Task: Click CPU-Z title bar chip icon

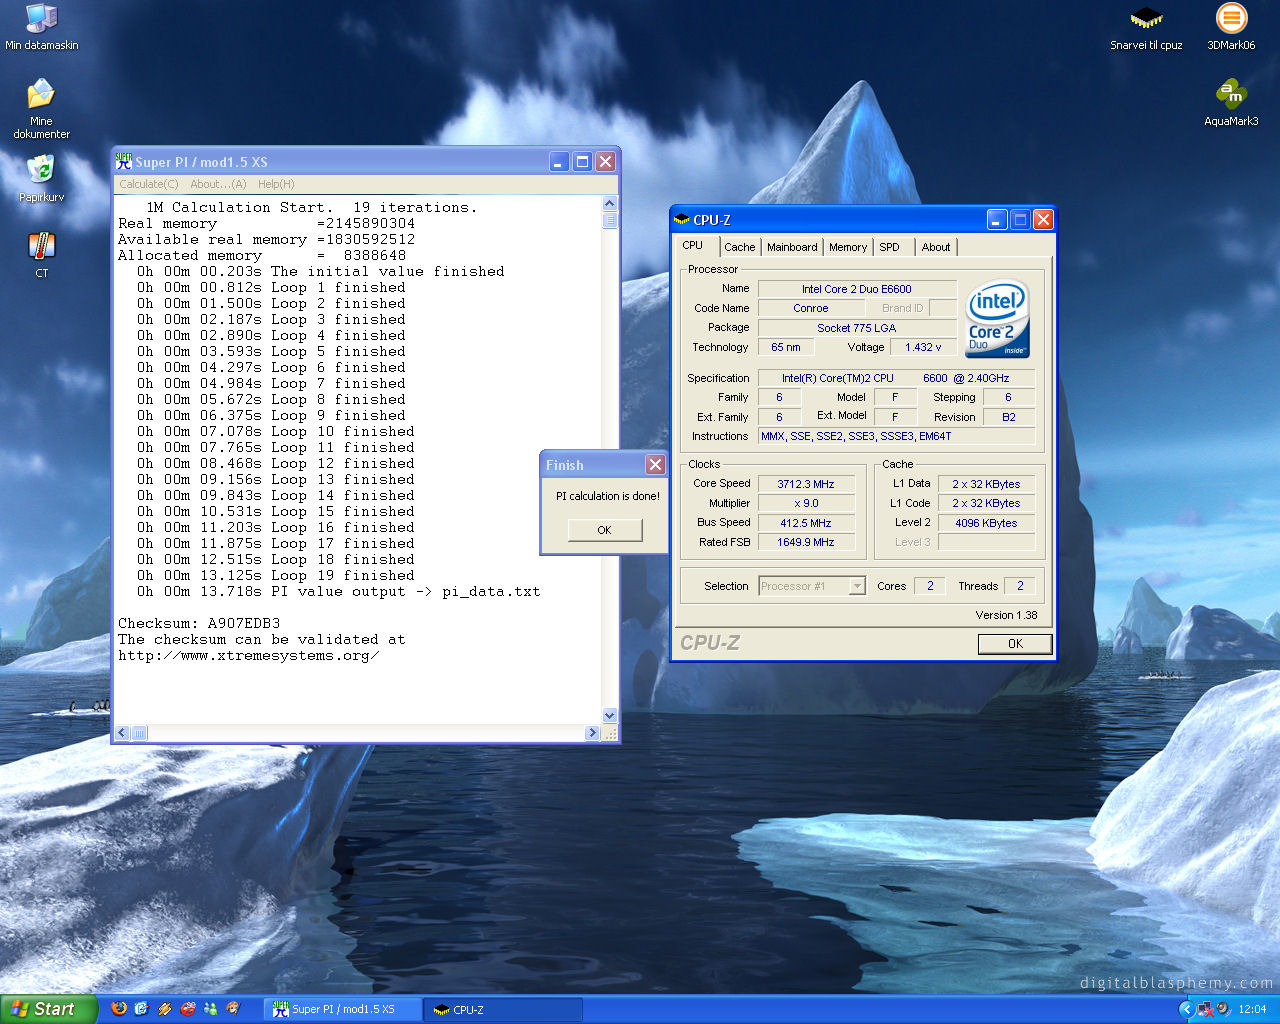Action: (x=682, y=219)
